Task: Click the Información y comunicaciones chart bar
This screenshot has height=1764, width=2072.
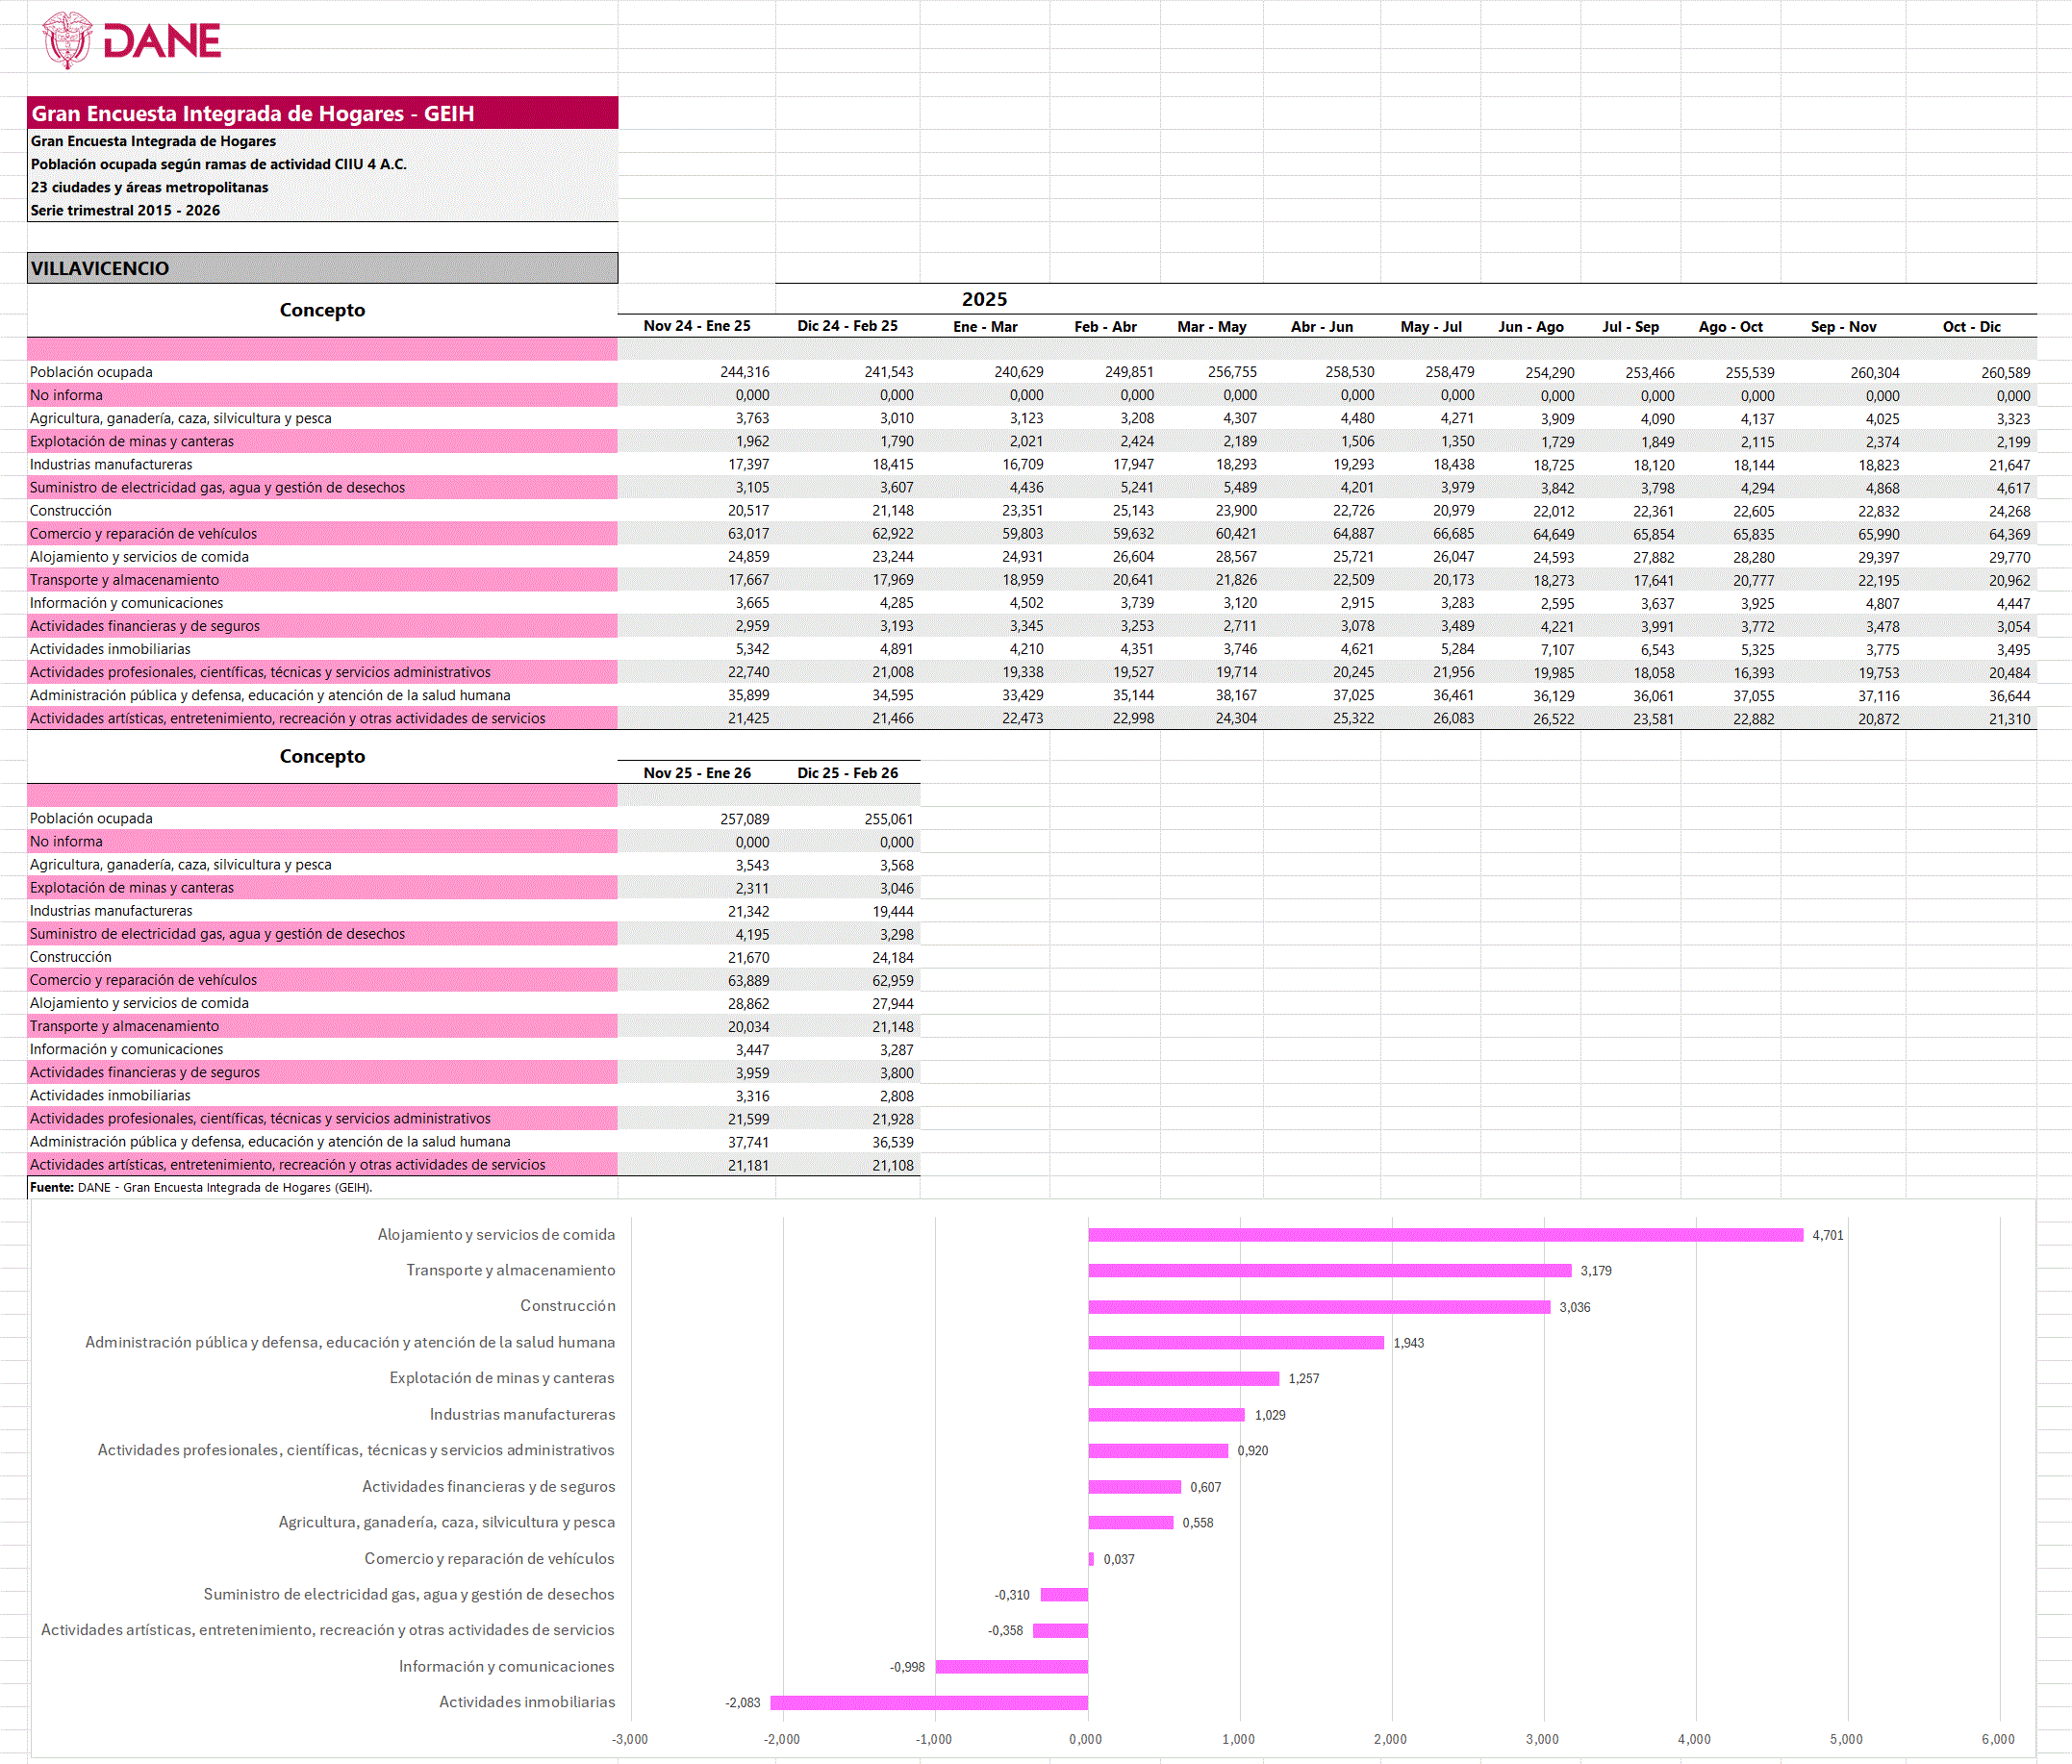Action: [1011, 1667]
